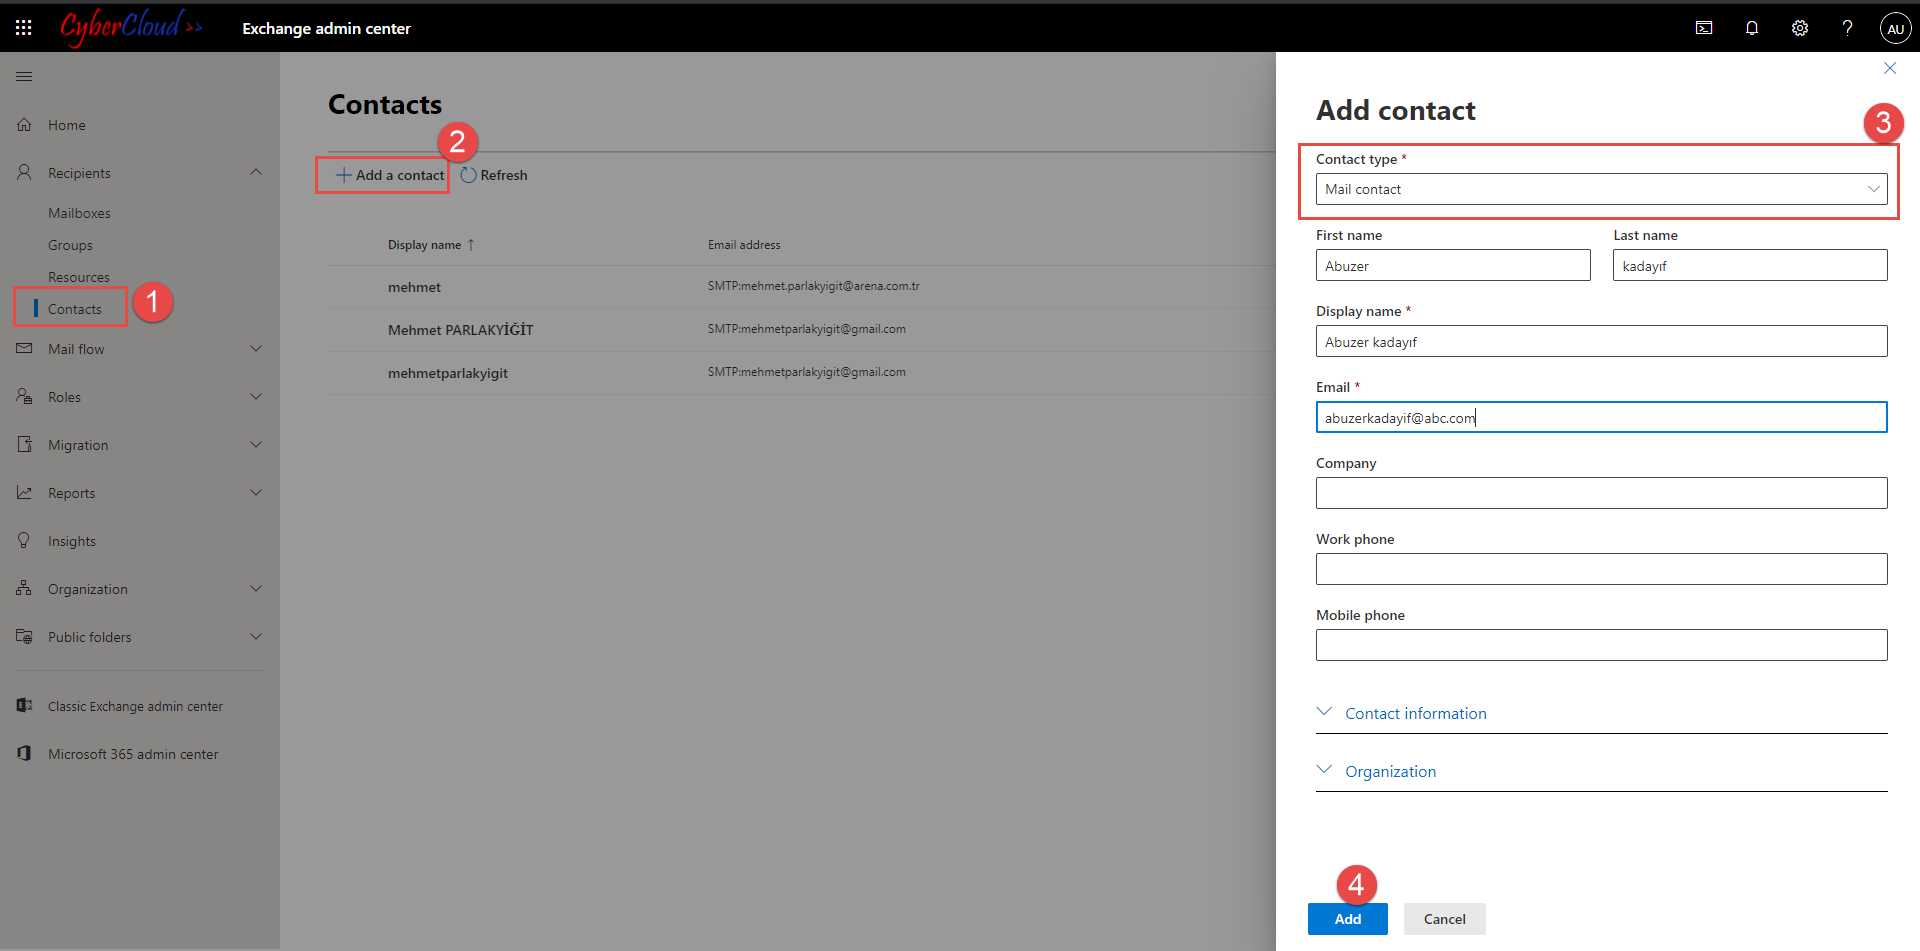The image size is (1920, 951).
Task: Select Mailboxes in the sidebar
Action: (x=79, y=213)
